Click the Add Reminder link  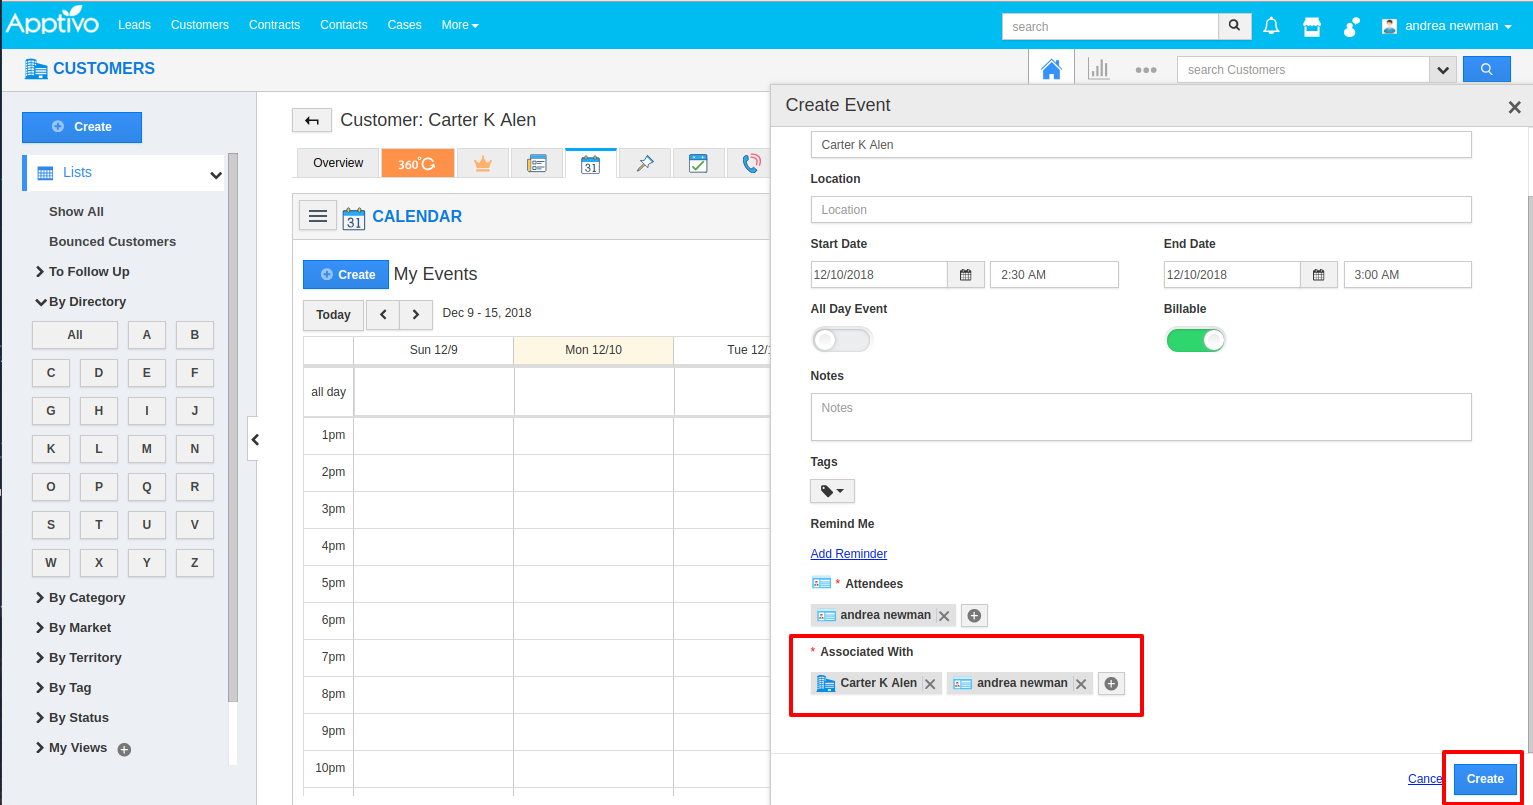[848, 554]
